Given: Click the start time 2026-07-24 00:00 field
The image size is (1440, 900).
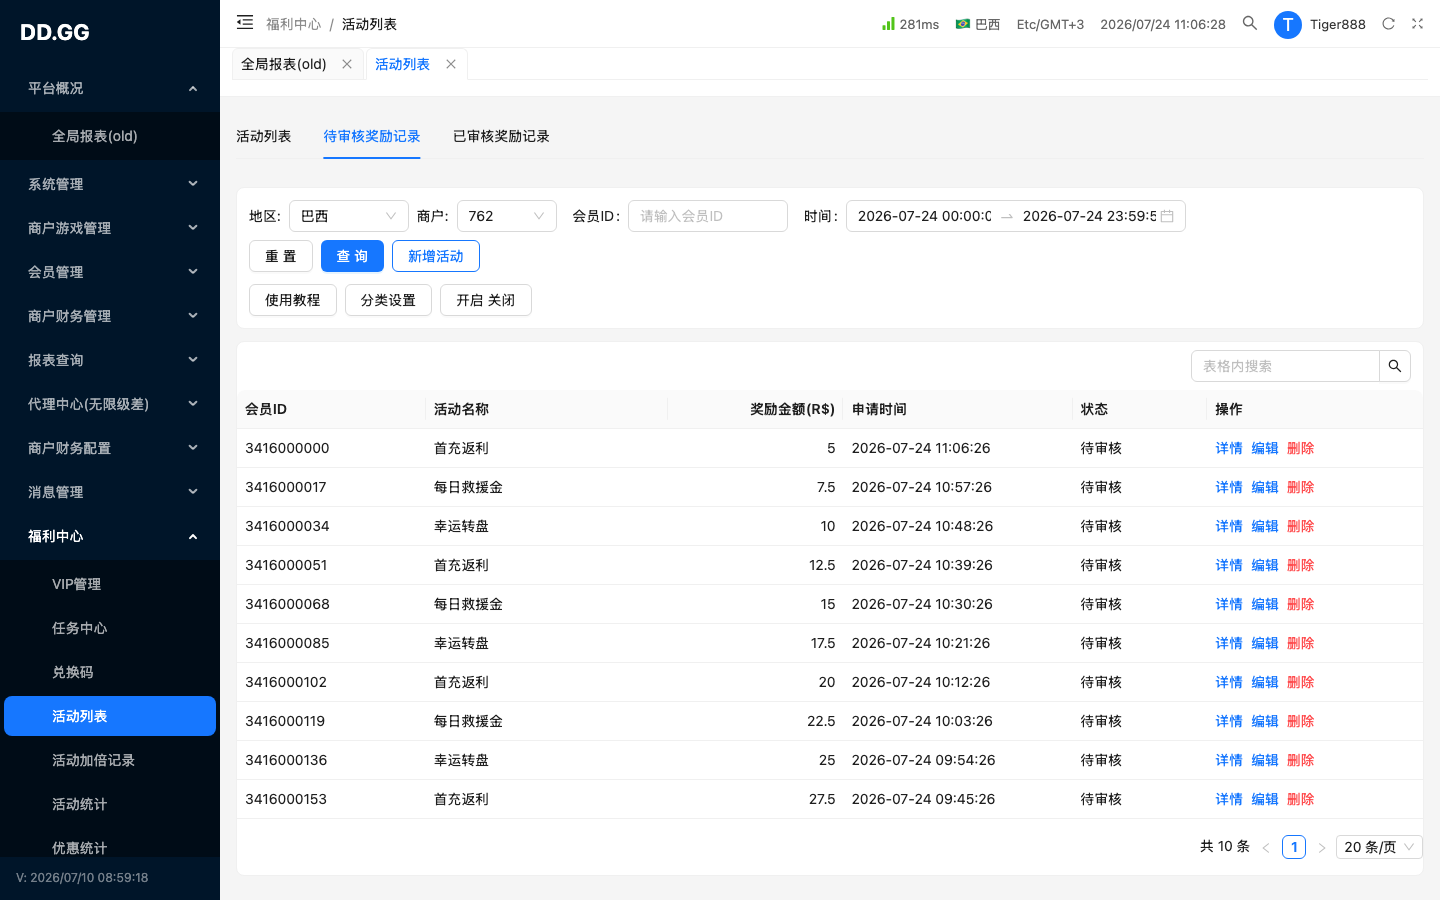Looking at the screenshot, I should 924,216.
